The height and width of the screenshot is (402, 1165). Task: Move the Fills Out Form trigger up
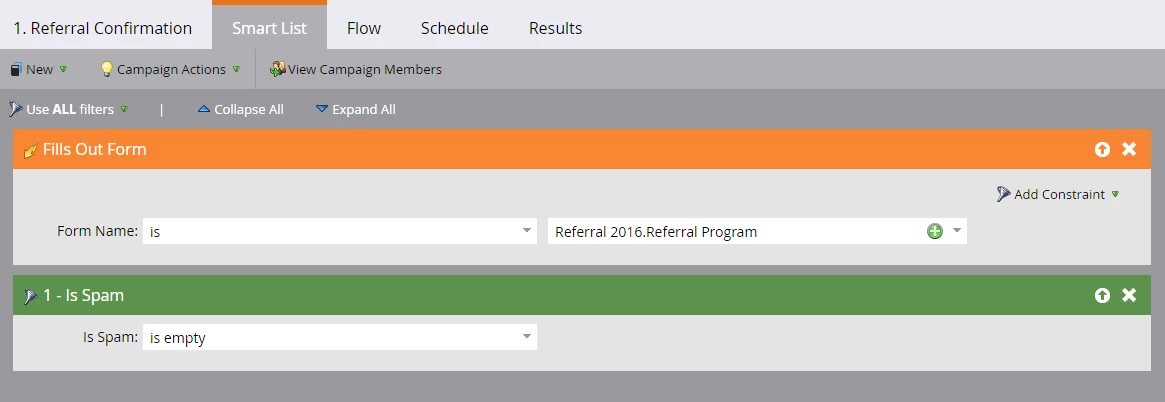(1102, 149)
